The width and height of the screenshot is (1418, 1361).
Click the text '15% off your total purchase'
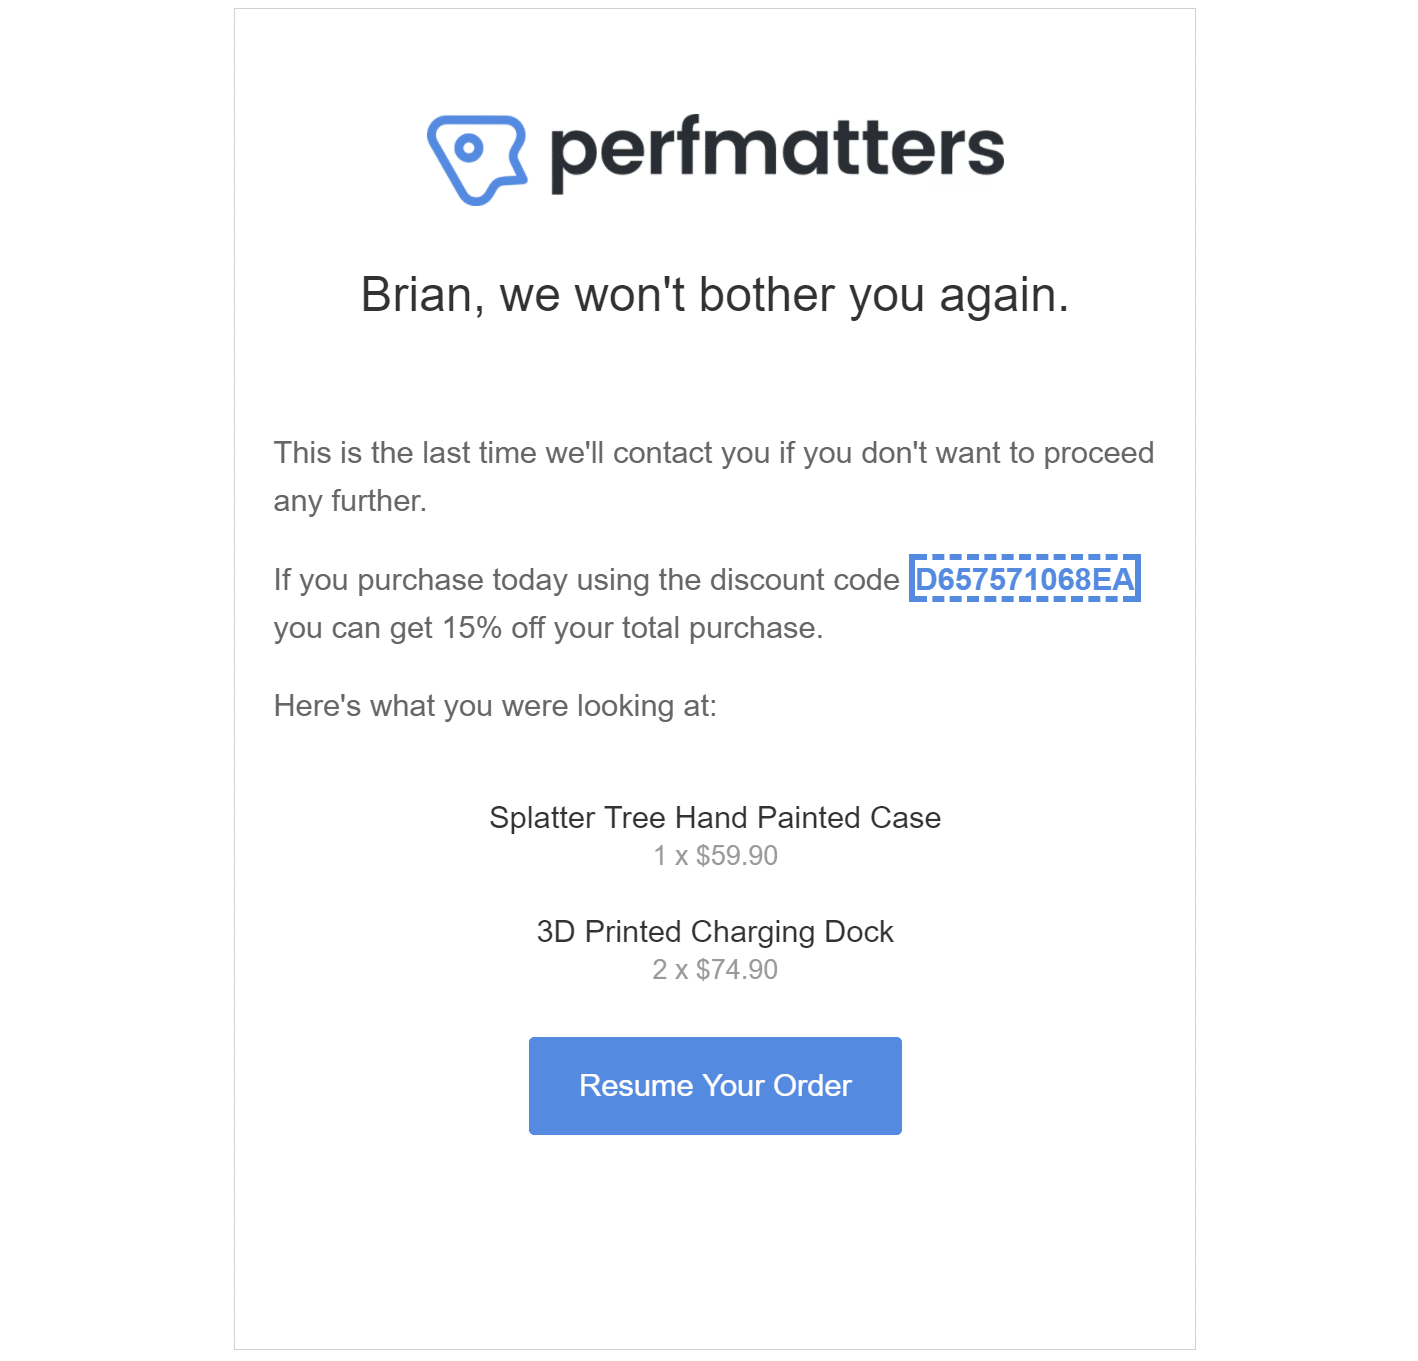(x=632, y=628)
